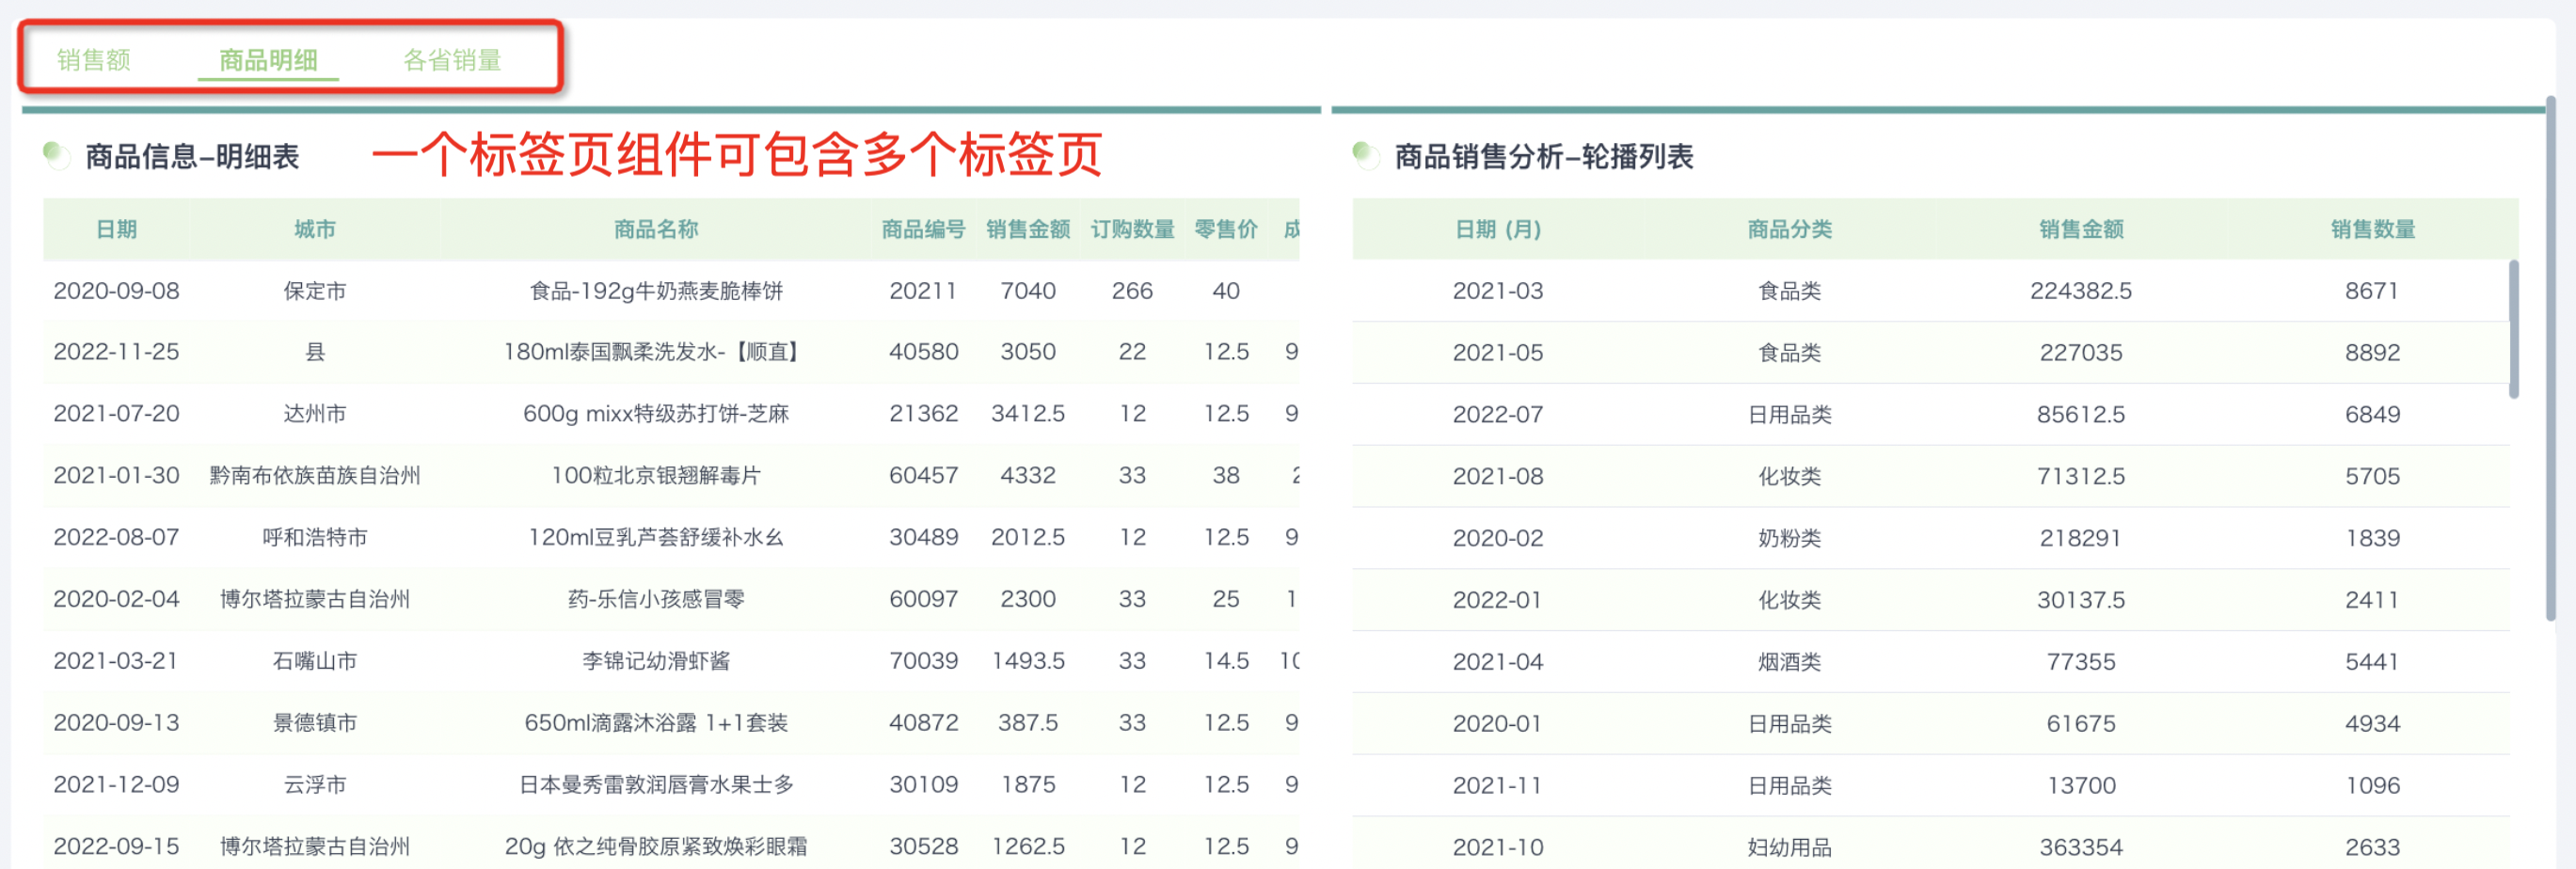The width and height of the screenshot is (2576, 869).
Task: Click green dot icon beside 商品信息-明细表
Action: pyautogui.click(x=56, y=155)
